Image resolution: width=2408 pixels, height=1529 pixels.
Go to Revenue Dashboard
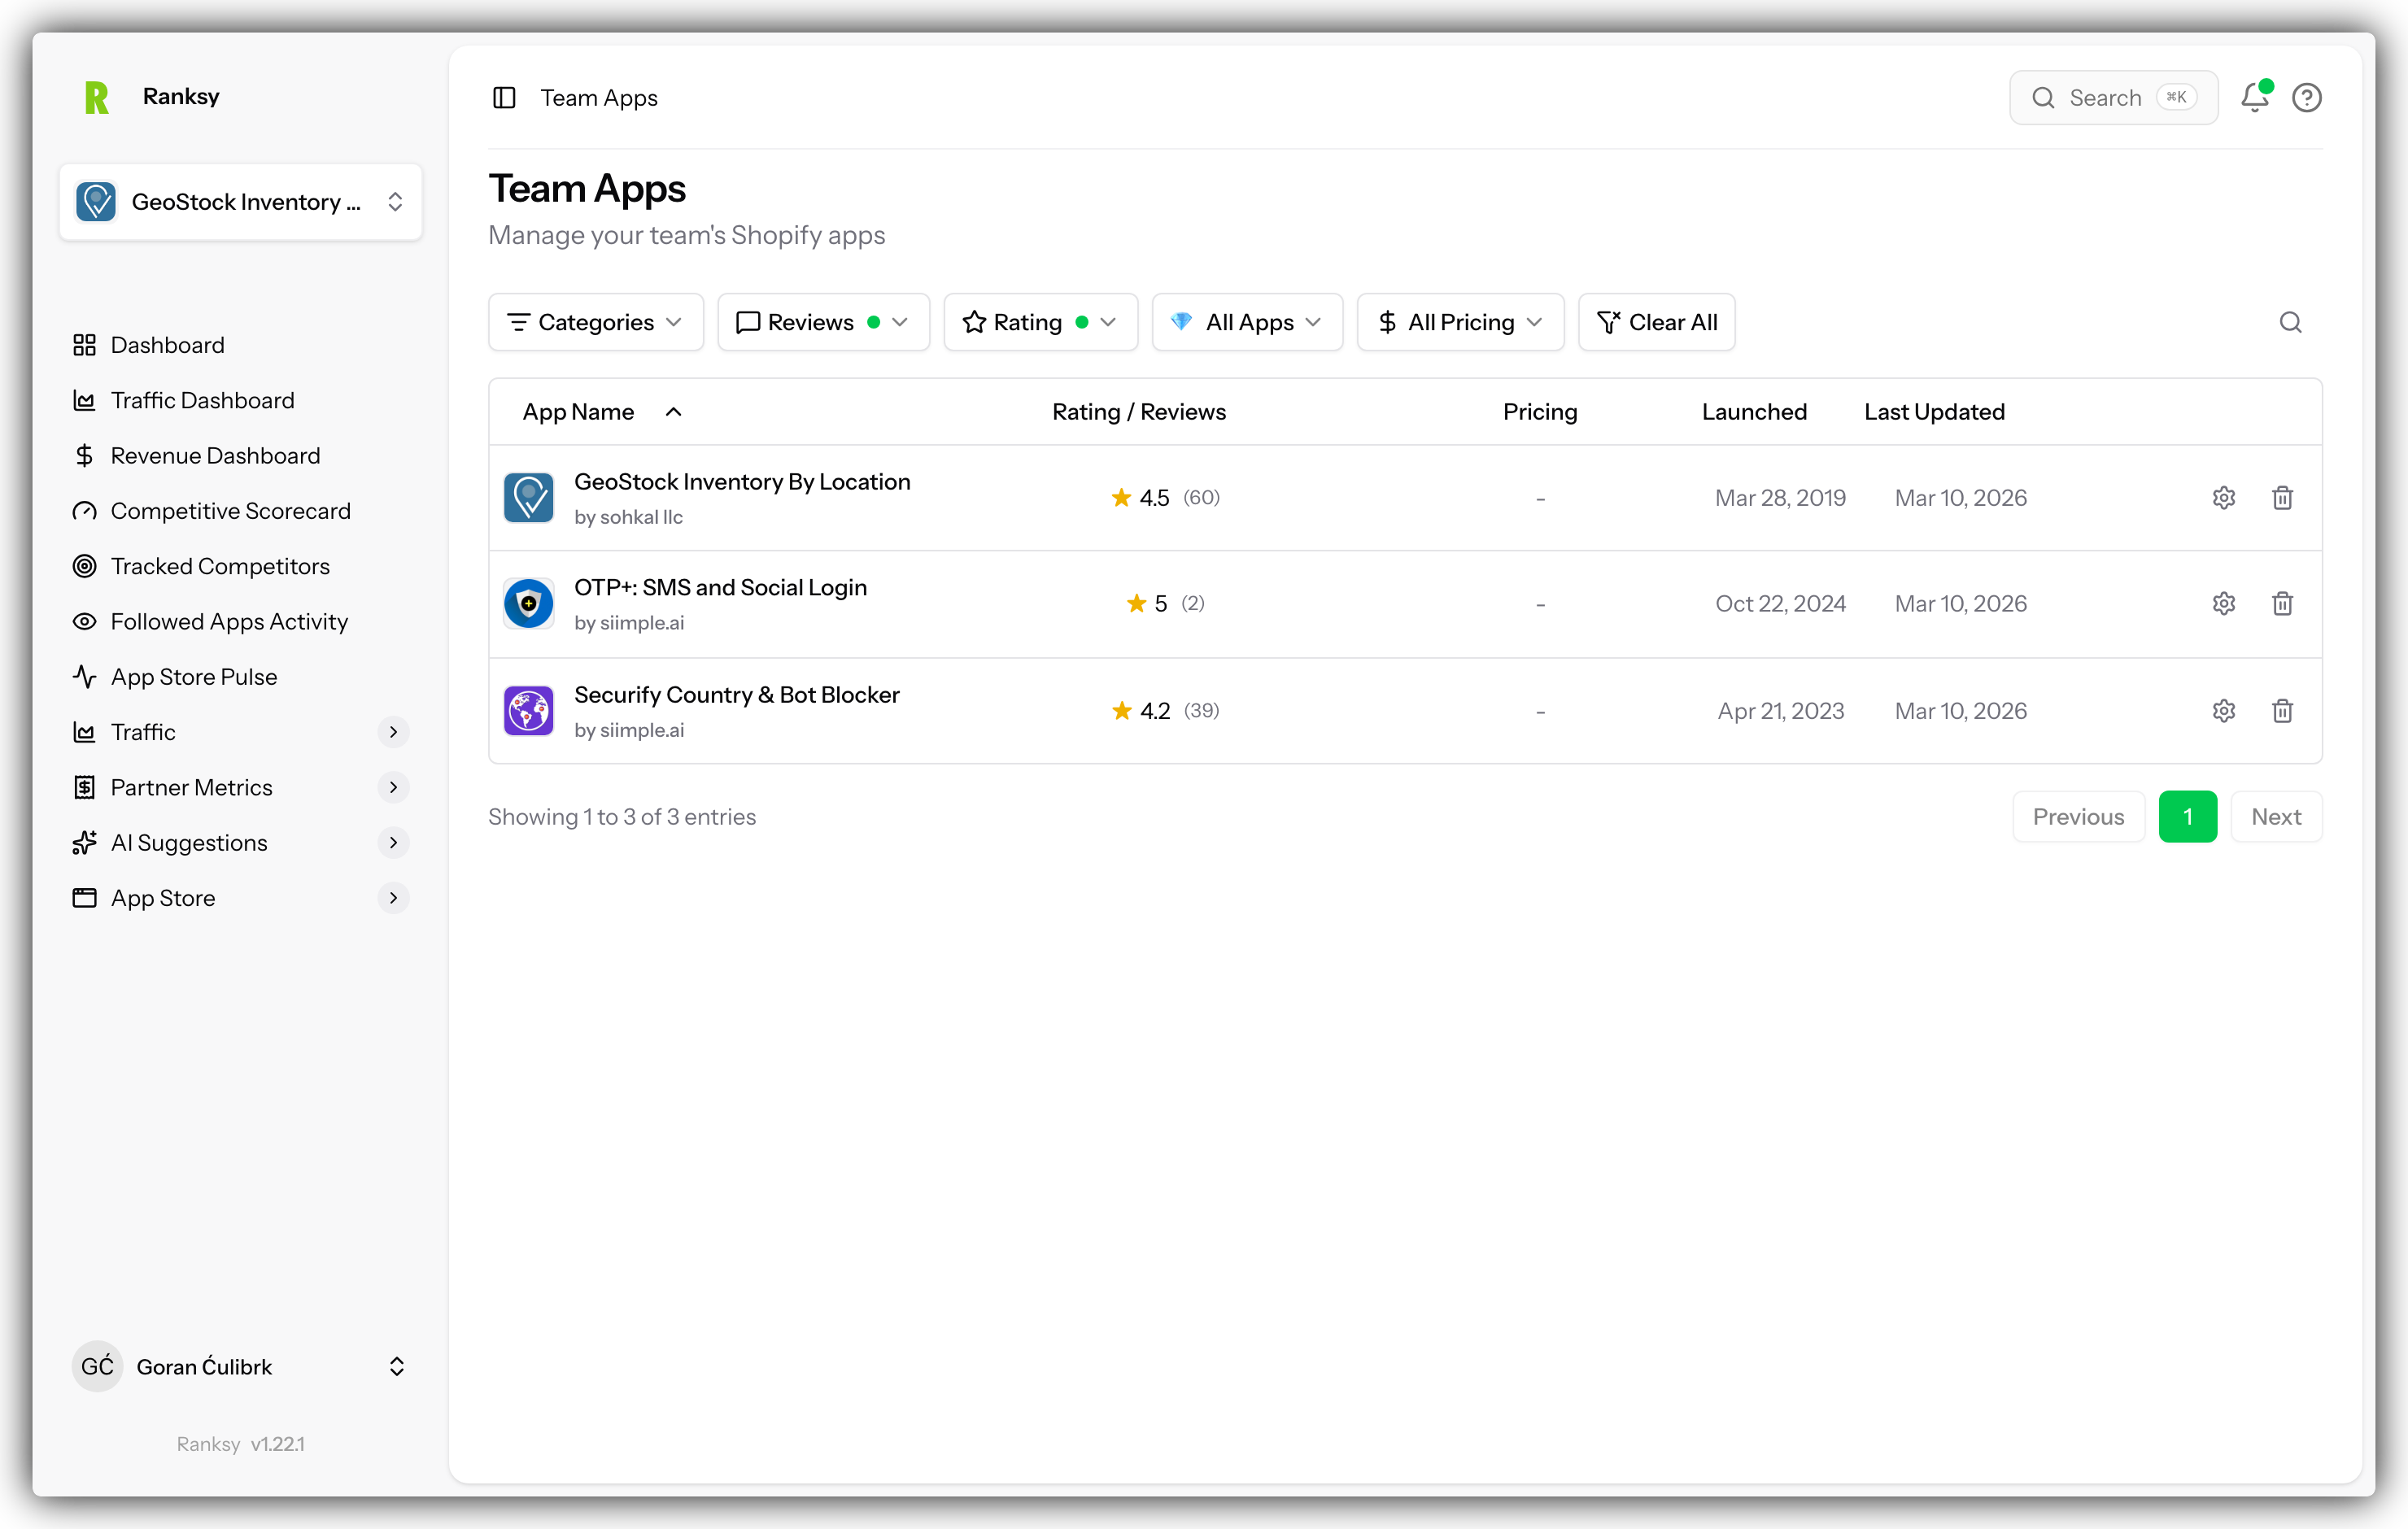click(x=240, y=456)
